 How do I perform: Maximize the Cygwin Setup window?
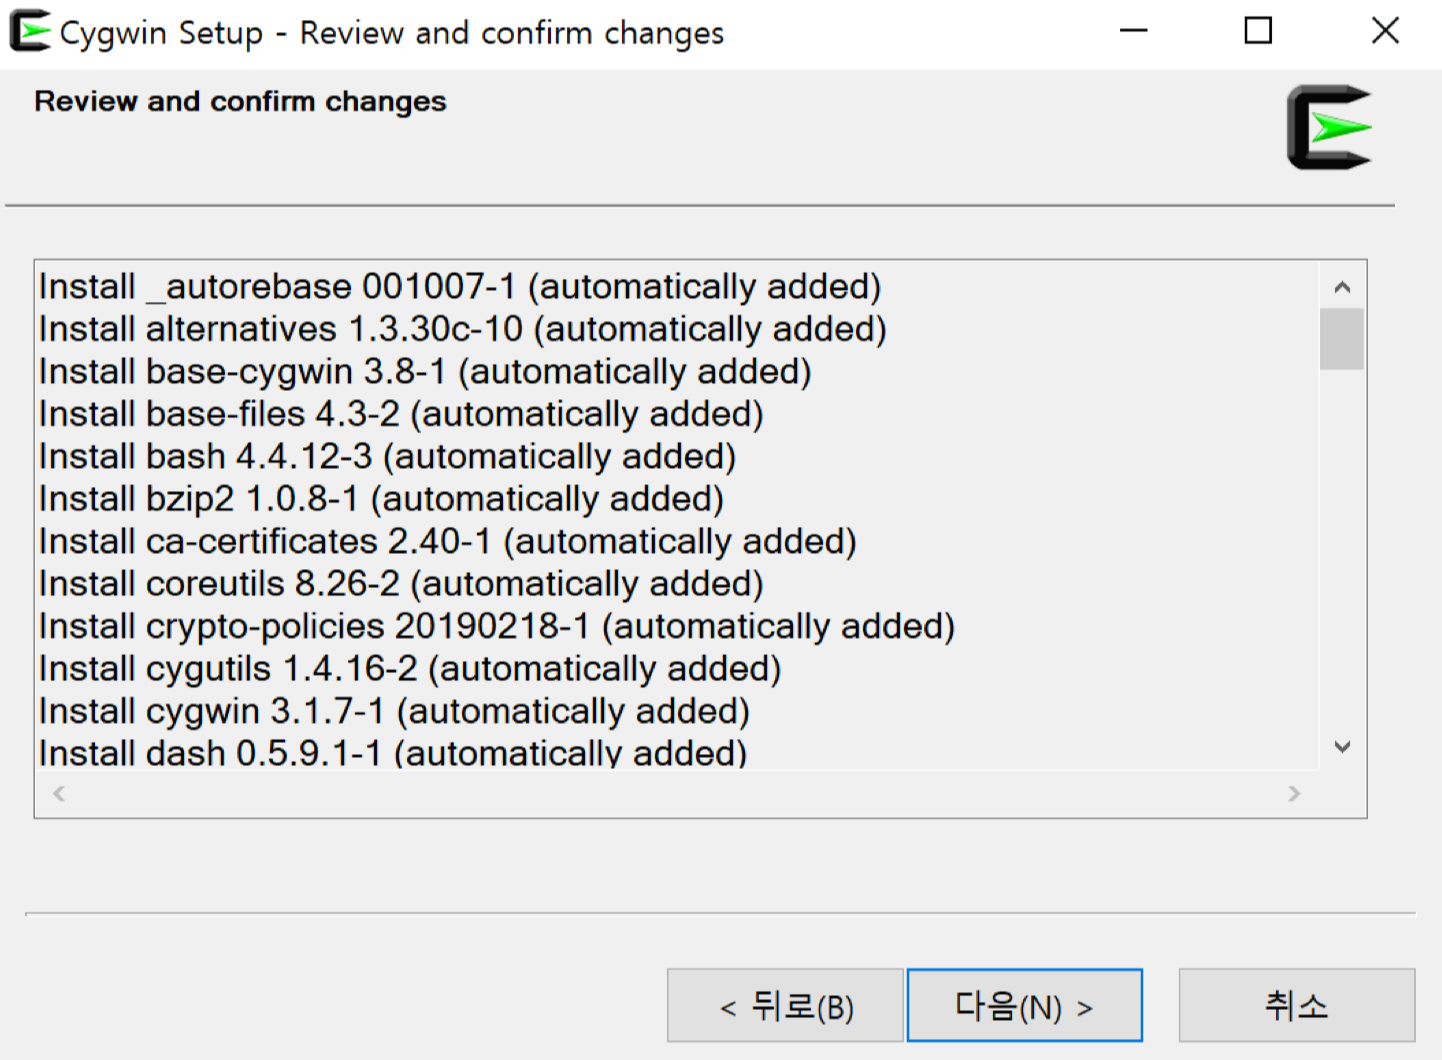pyautogui.click(x=1258, y=31)
